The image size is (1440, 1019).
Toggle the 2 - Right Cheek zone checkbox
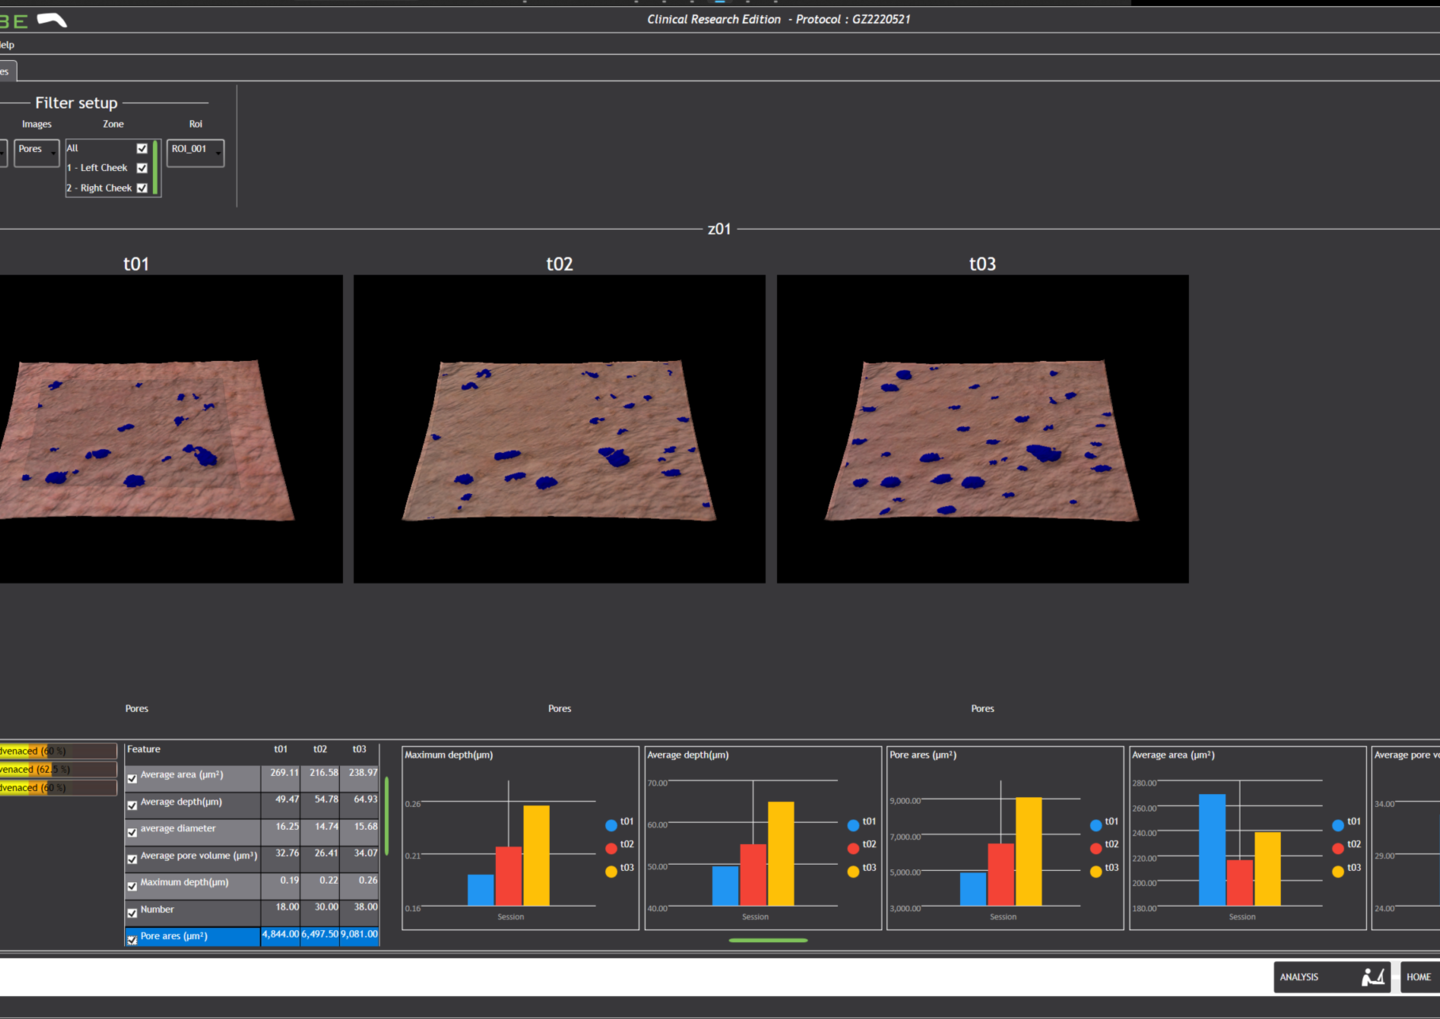pos(142,188)
